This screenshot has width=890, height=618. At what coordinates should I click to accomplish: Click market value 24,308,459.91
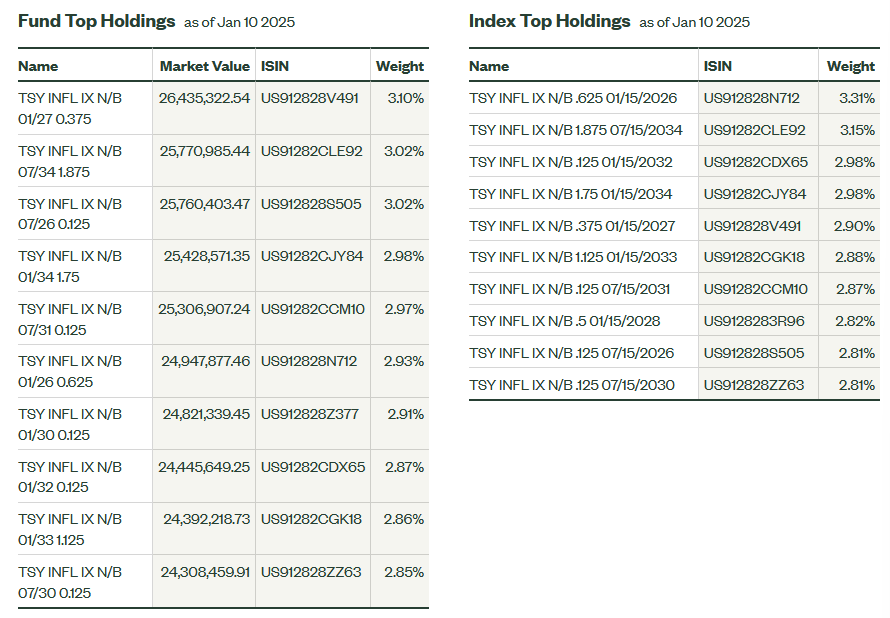tap(205, 571)
